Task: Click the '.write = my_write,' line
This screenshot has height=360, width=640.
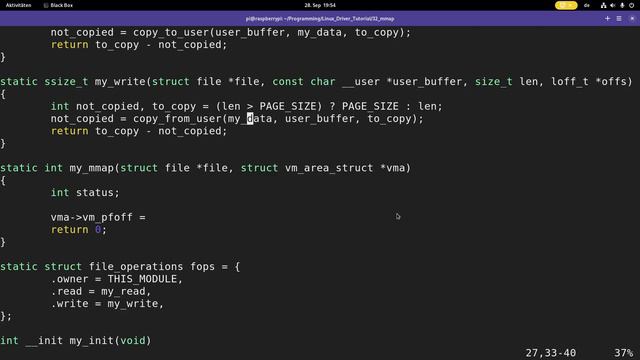Action: coord(107,304)
